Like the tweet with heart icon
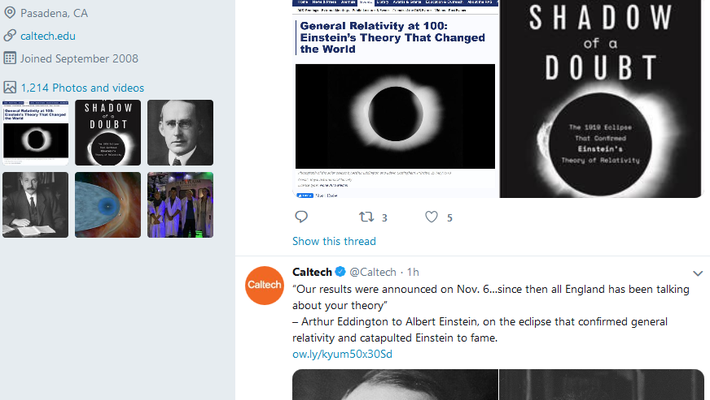 pos(432,217)
